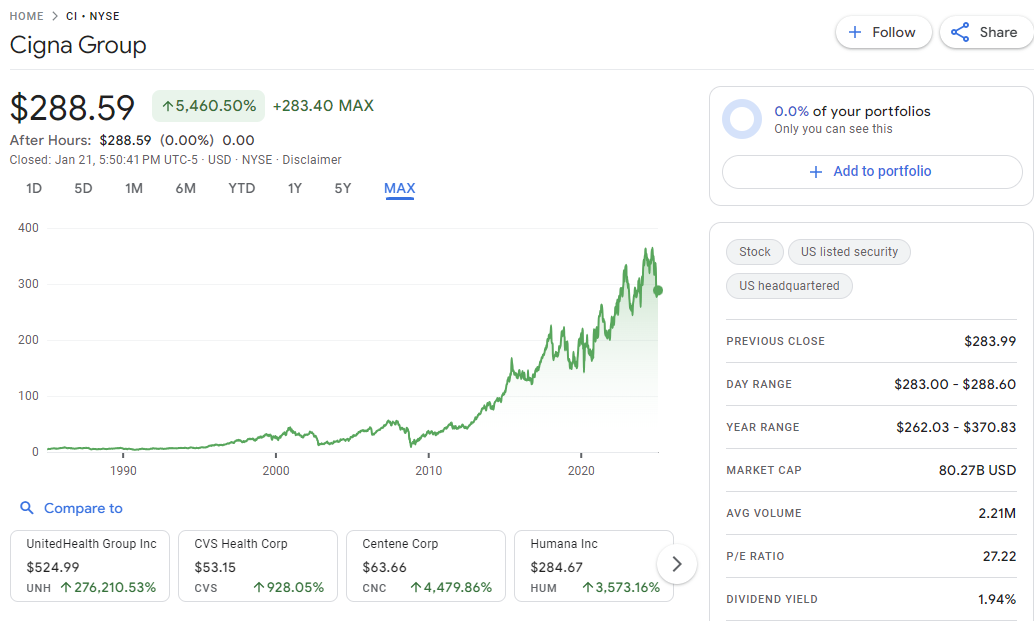Click the Cigna Group page title

click(78, 45)
